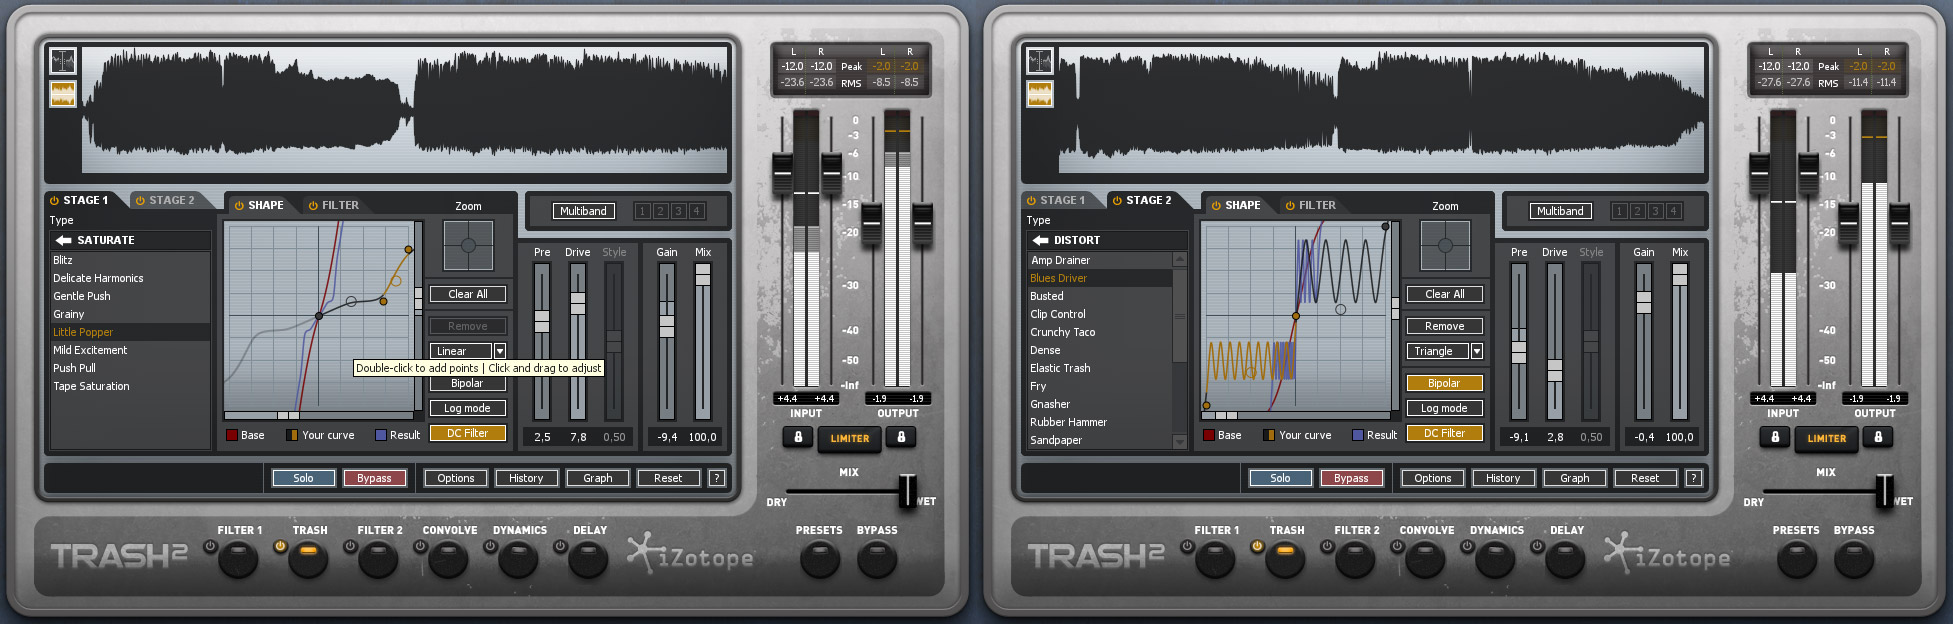Screen dimensions: 1953x624
Task: Click the Gain slider in Distort window
Action: [x=1644, y=302]
